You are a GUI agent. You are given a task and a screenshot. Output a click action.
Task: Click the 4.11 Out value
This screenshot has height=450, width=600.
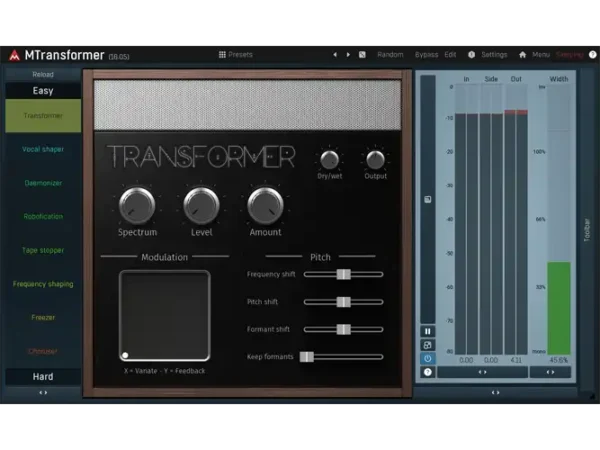pos(516,360)
